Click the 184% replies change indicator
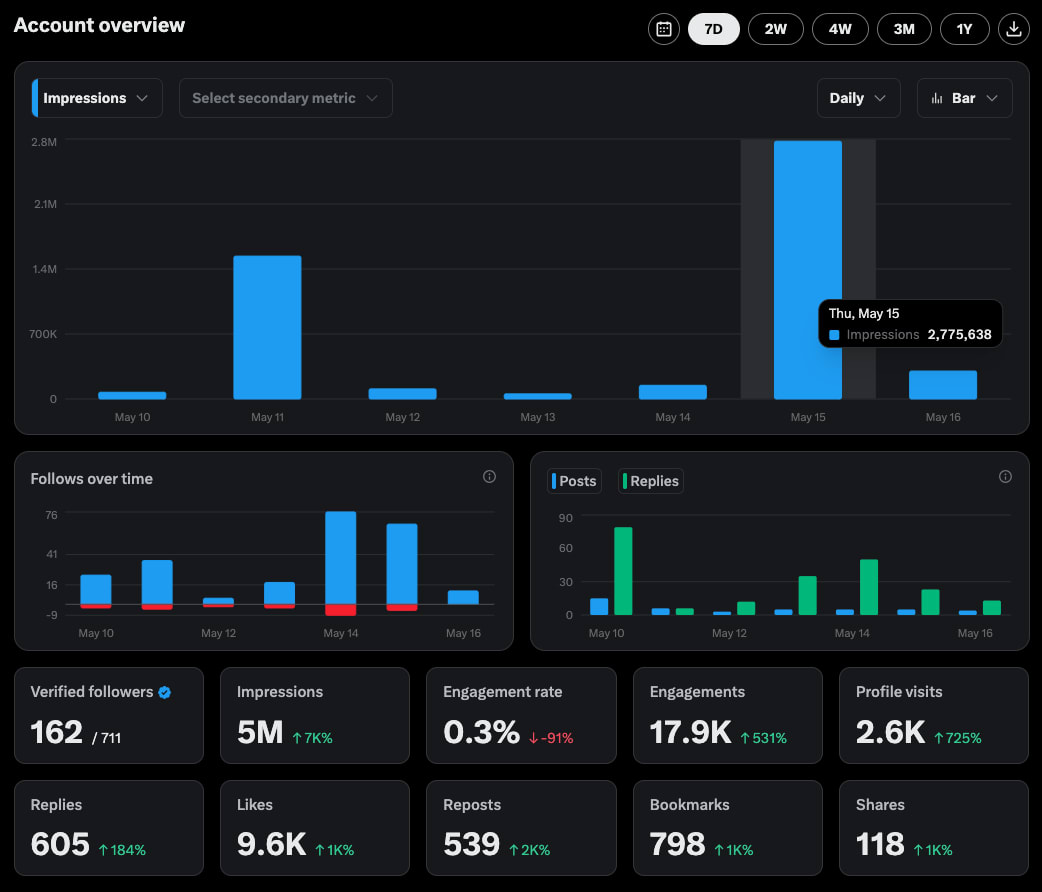Image resolution: width=1042 pixels, height=892 pixels. (122, 850)
